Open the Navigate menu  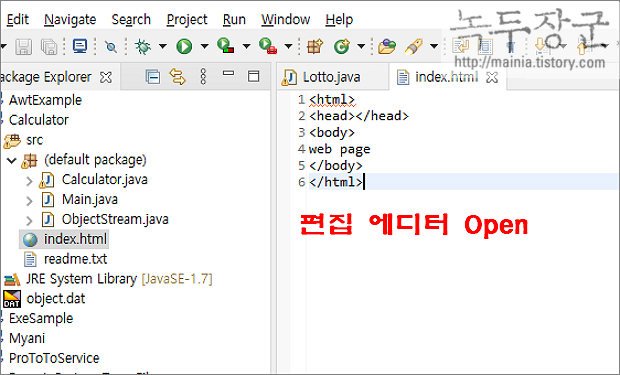pyautogui.click(x=70, y=19)
